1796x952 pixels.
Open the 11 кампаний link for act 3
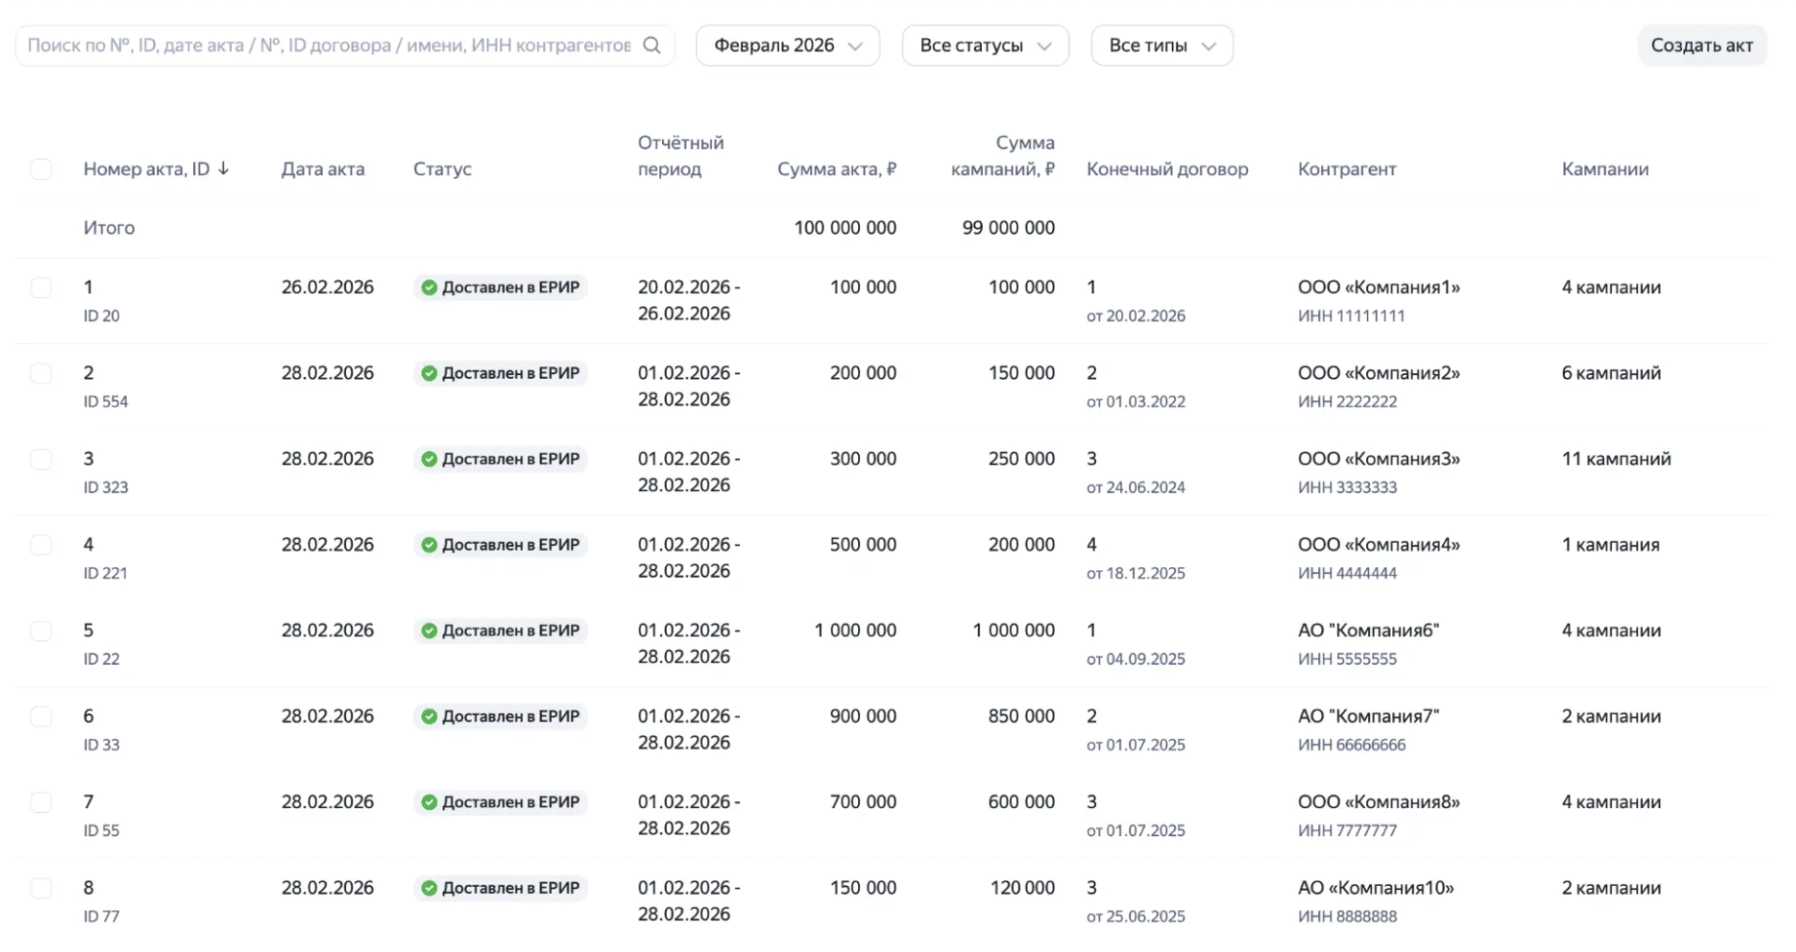tap(1616, 459)
